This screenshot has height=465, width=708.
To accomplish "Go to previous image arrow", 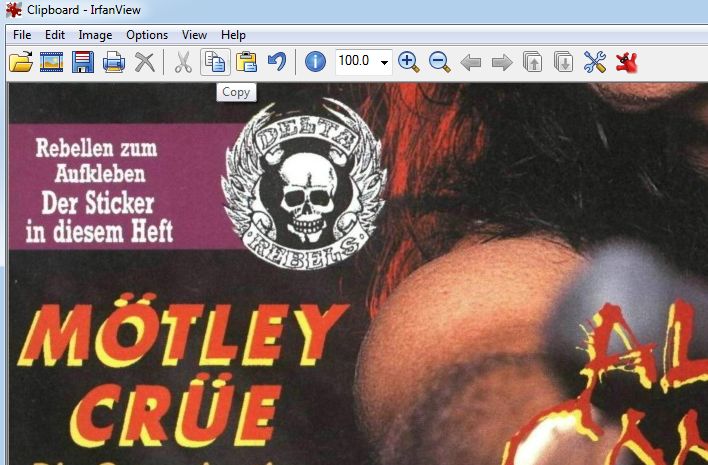I will 470,62.
